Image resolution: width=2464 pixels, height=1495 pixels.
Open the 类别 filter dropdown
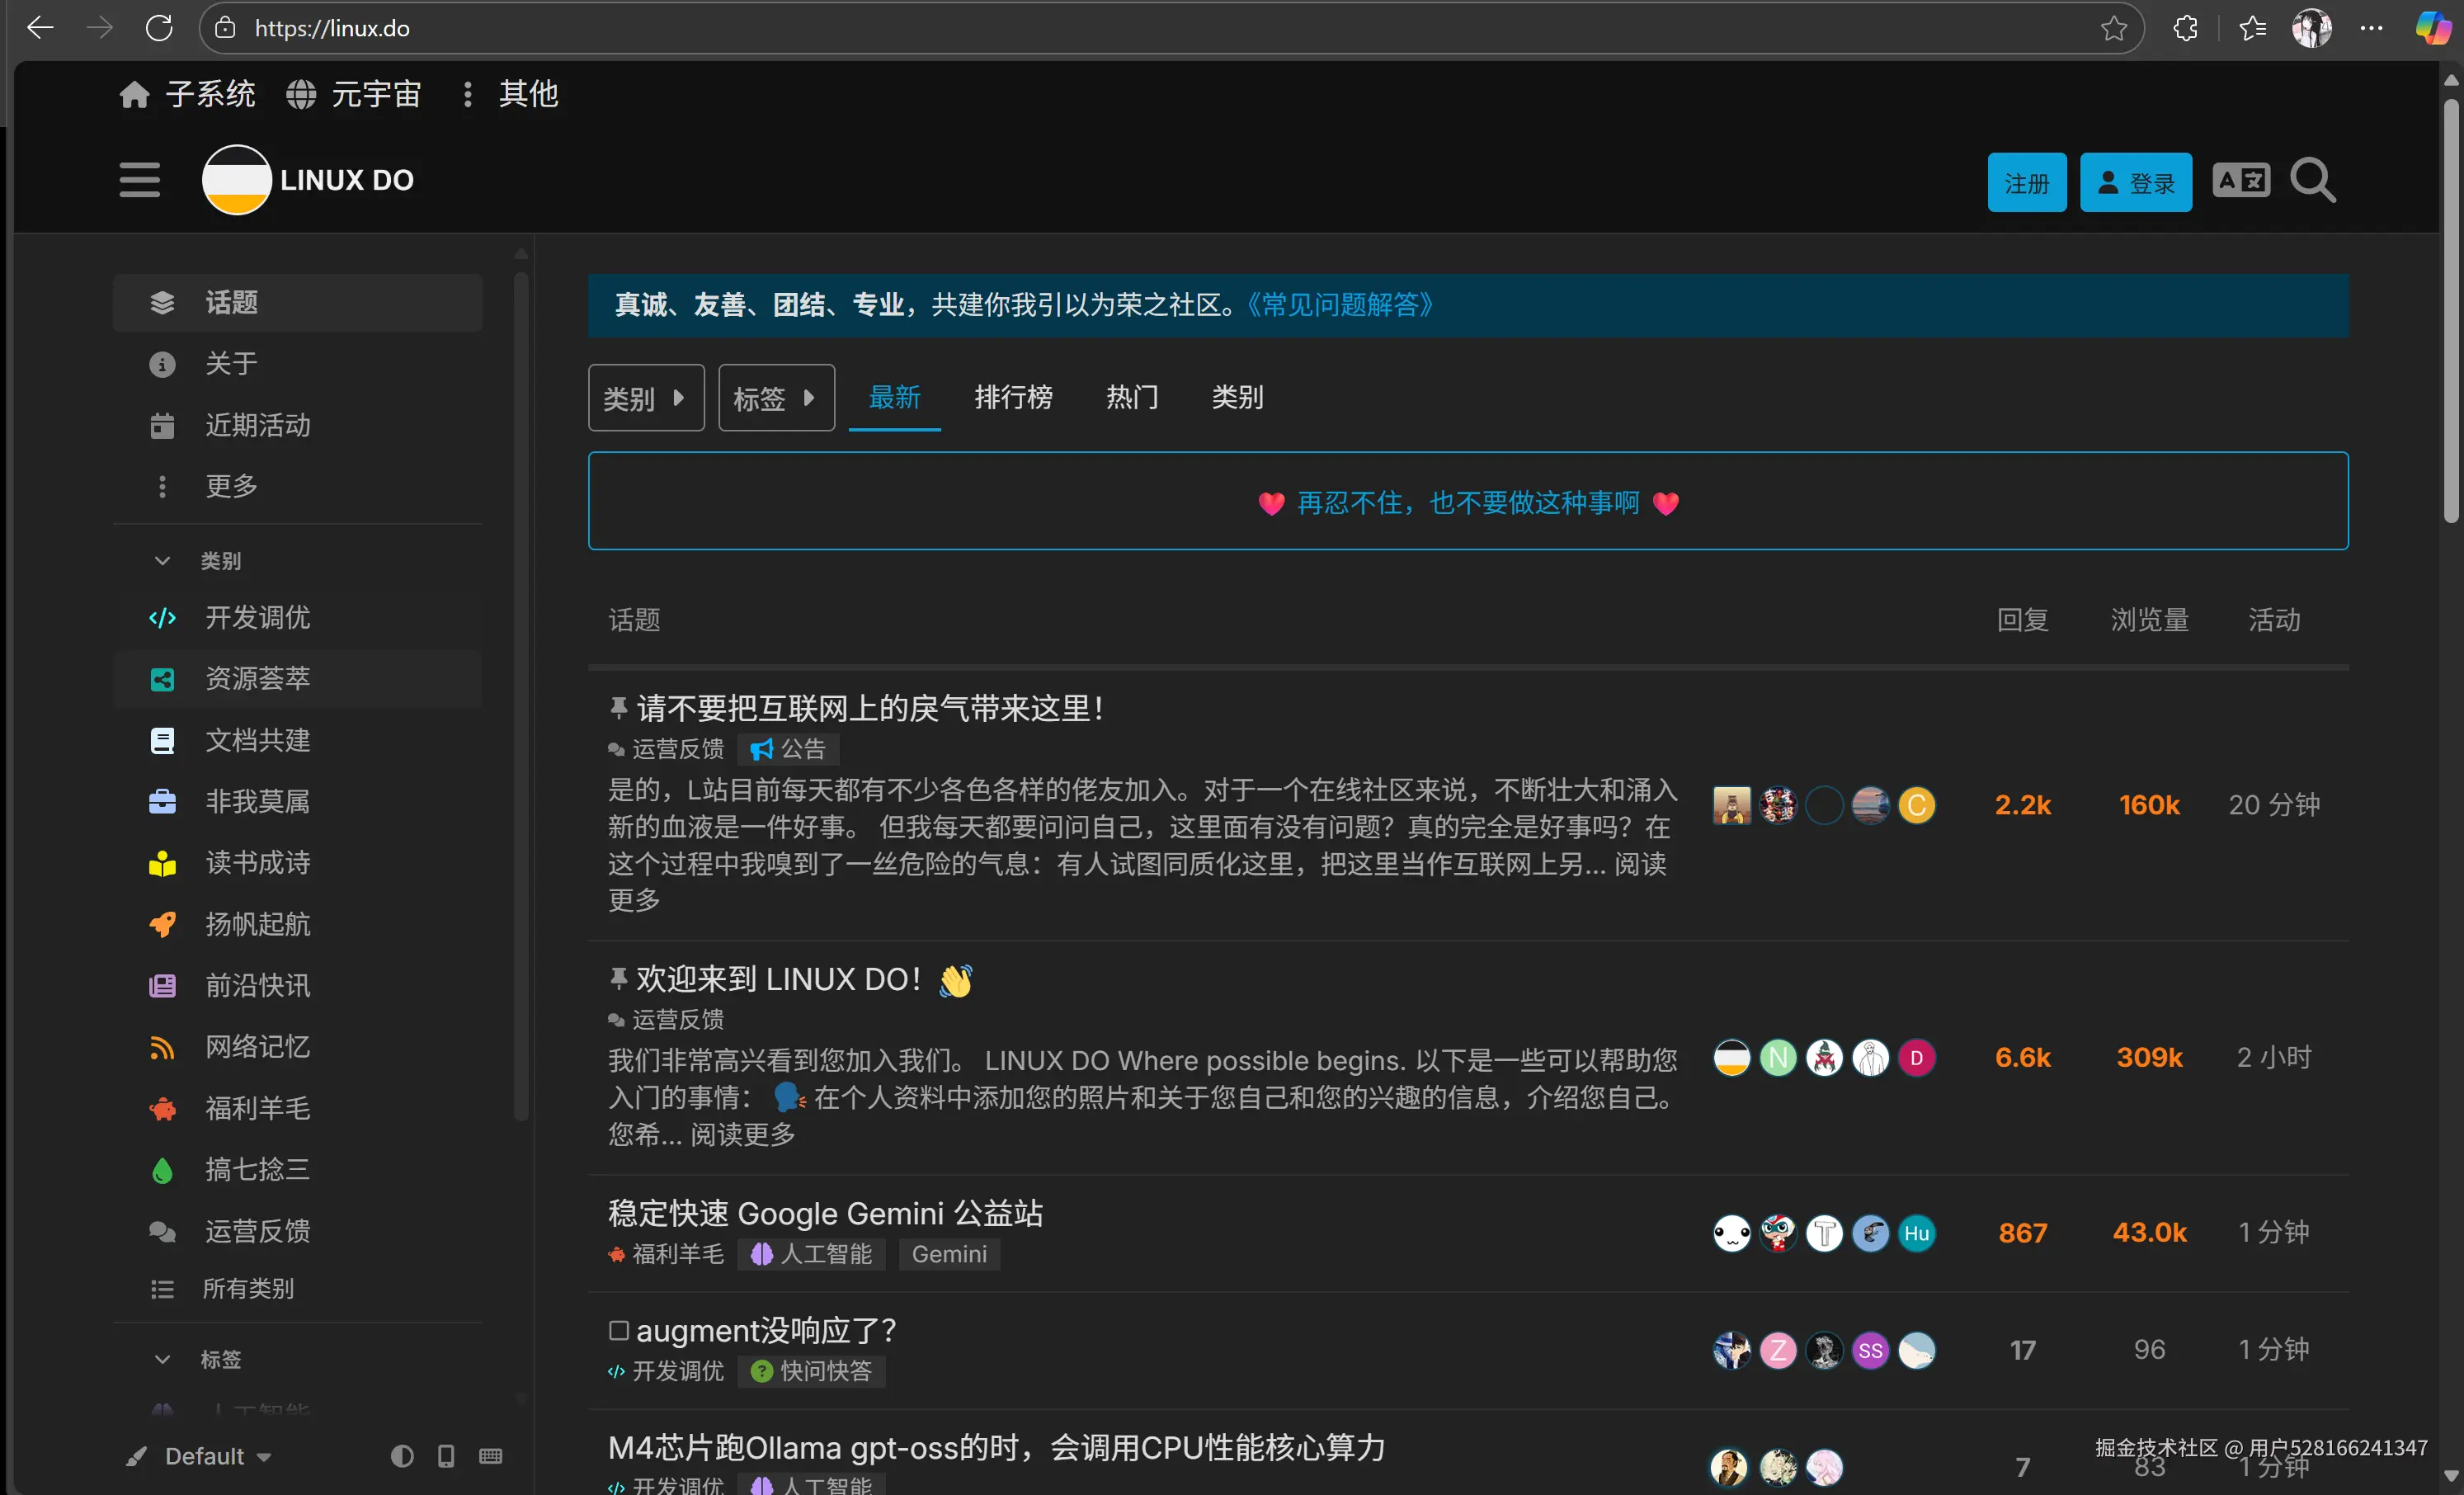[646, 397]
